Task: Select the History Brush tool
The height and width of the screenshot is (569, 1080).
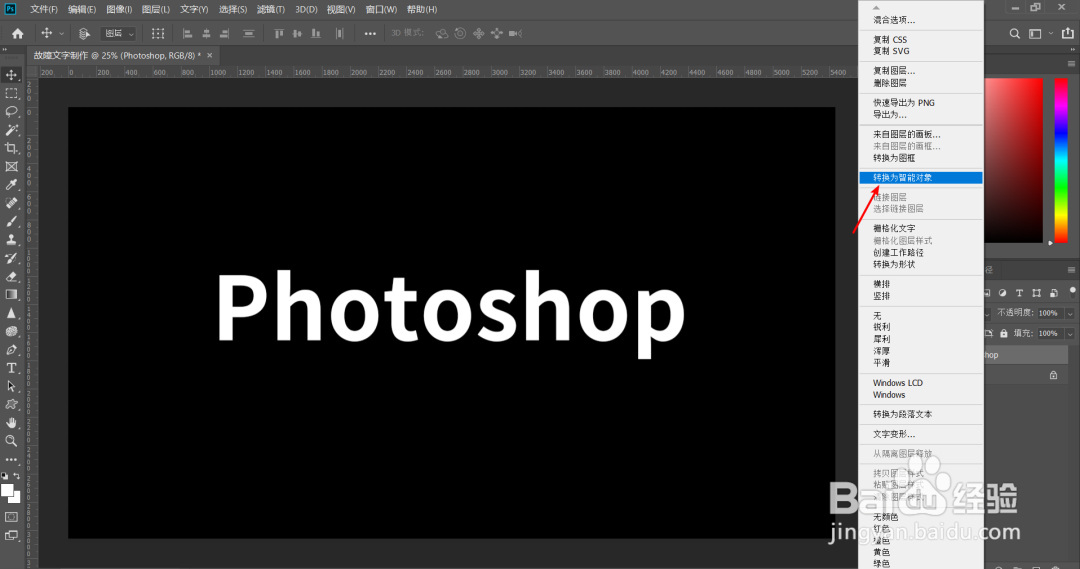Action: click(x=12, y=258)
